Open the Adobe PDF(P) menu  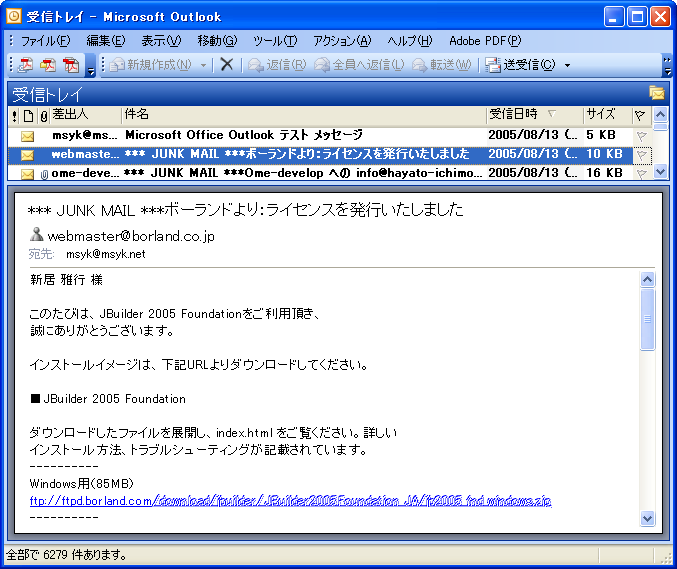coord(485,41)
